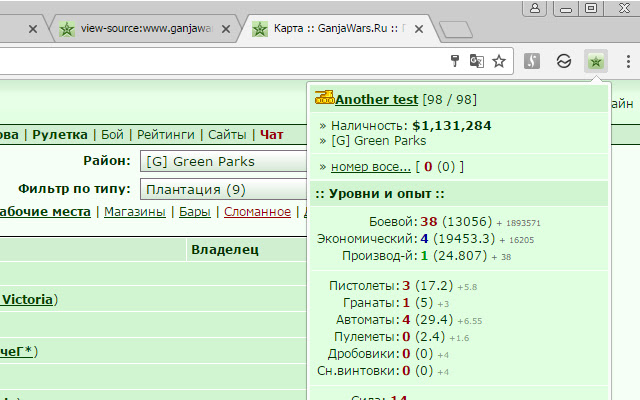Open the номер восе... link

pyautogui.click(x=371, y=167)
